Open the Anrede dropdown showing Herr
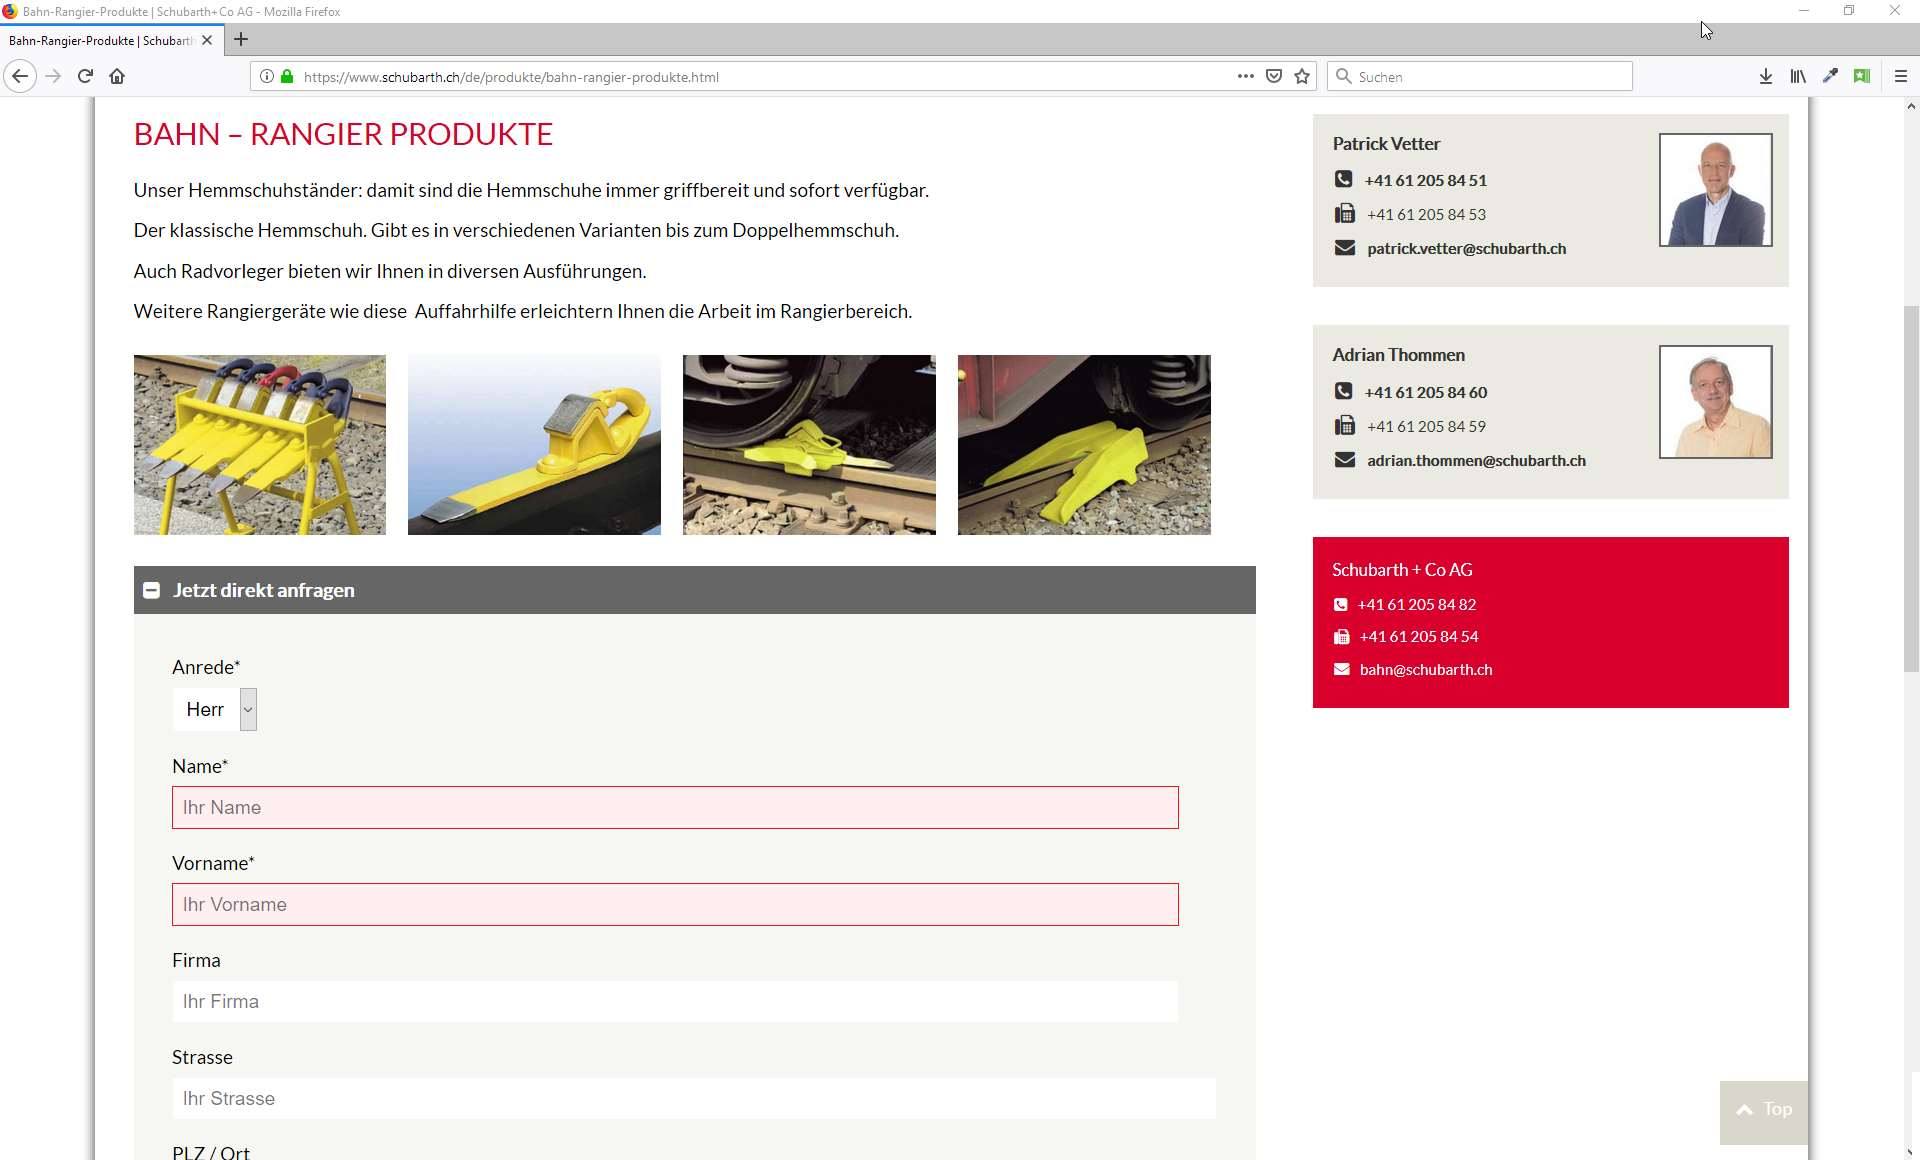Viewport: 1920px width, 1160px height. pos(214,709)
